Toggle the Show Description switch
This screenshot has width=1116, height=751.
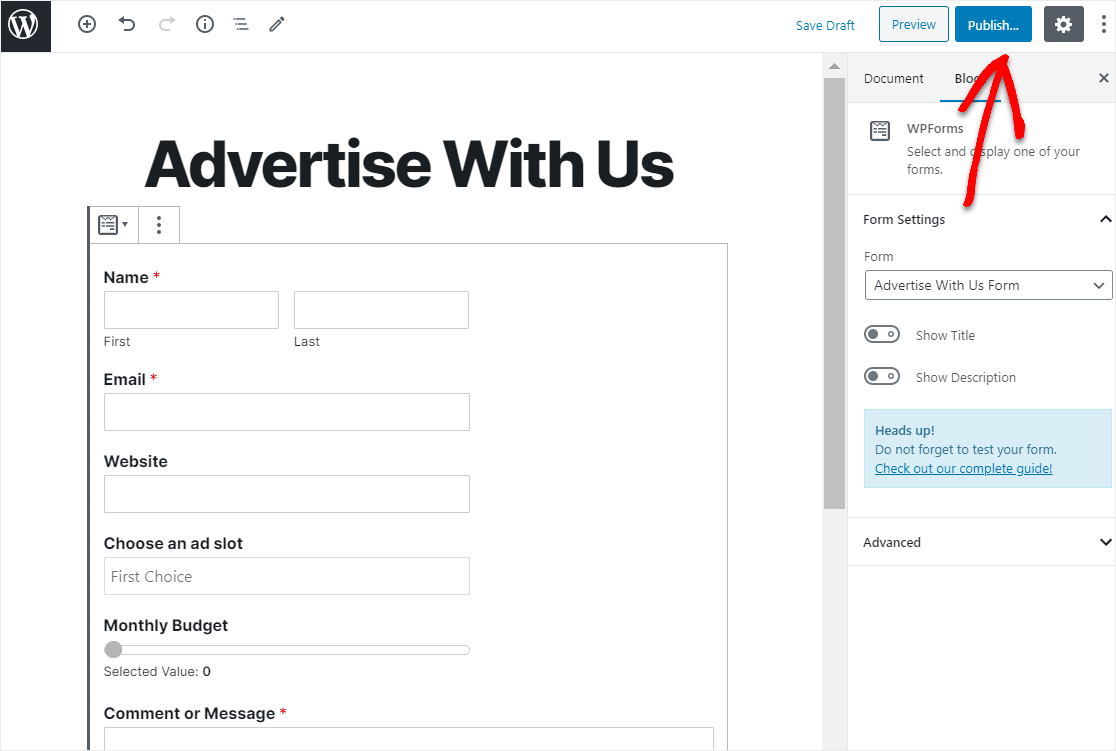pyautogui.click(x=882, y=377)
